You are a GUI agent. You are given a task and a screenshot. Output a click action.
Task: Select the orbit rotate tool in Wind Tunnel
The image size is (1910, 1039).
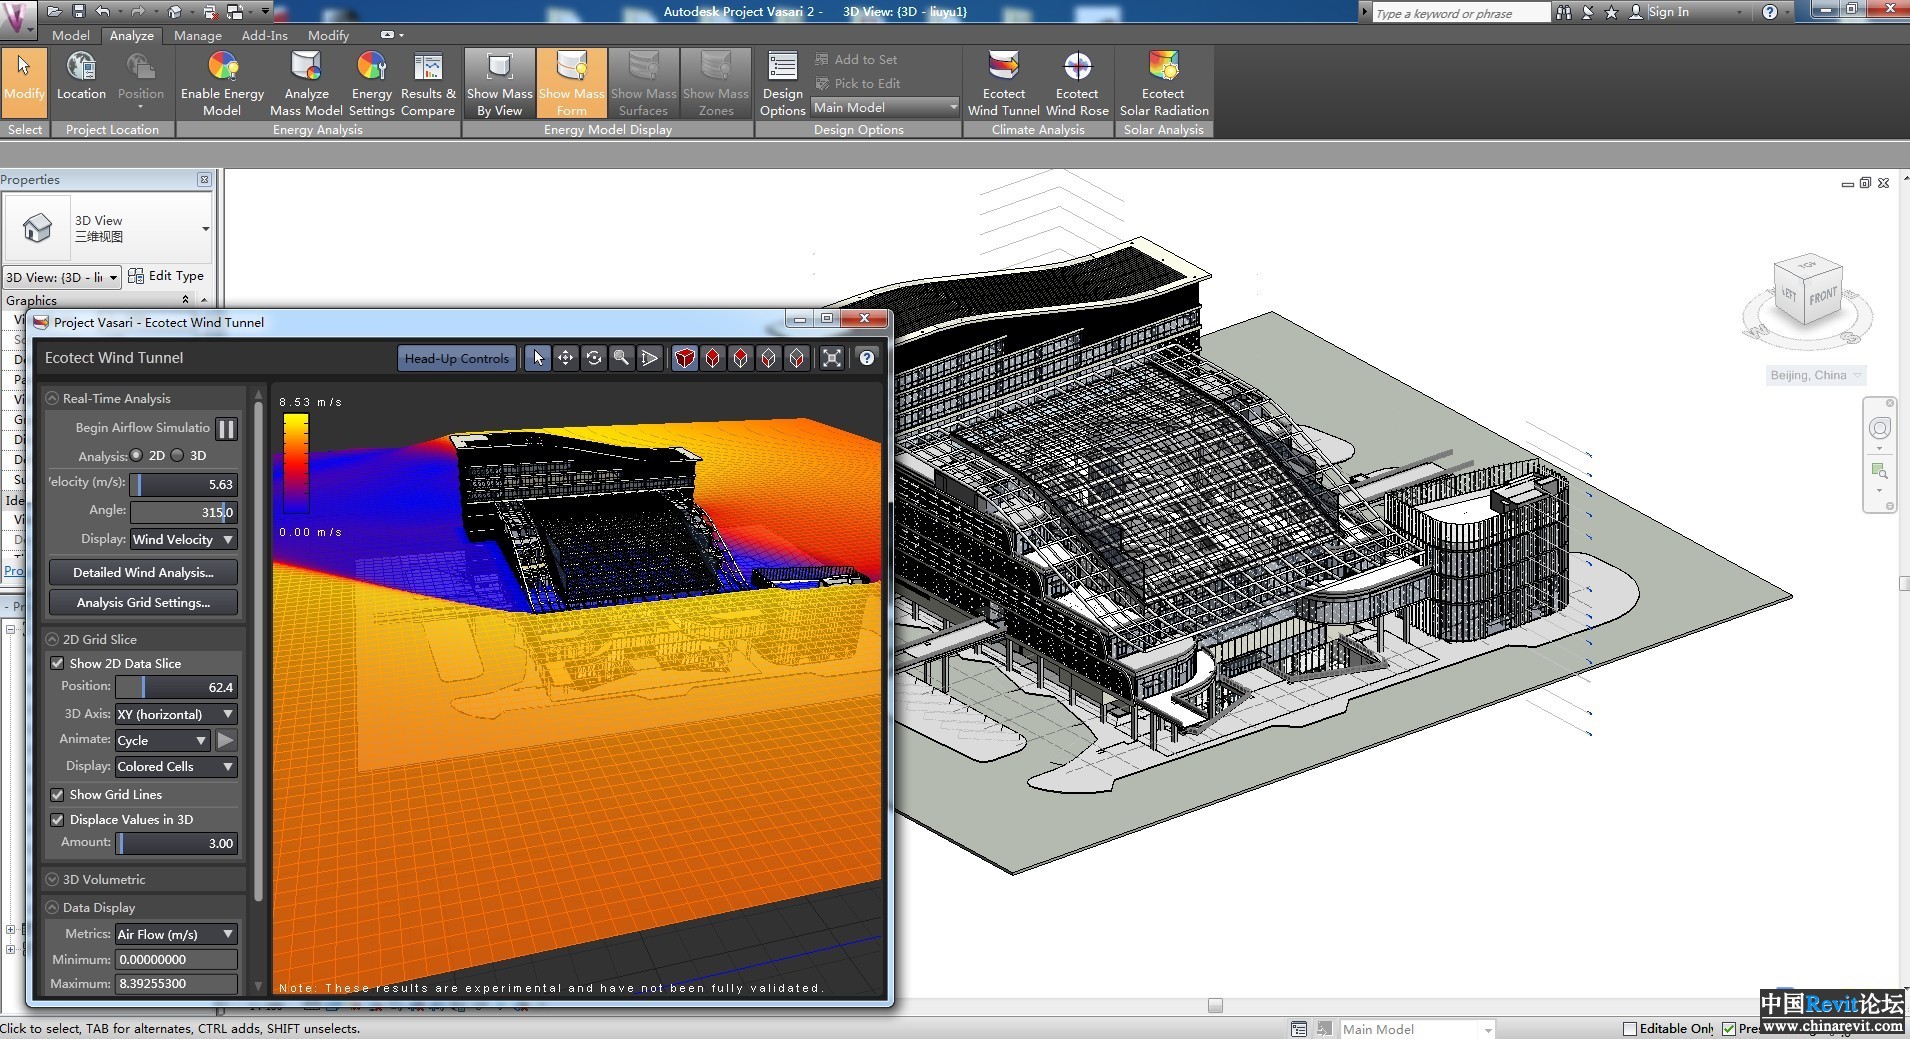(594, 358)
